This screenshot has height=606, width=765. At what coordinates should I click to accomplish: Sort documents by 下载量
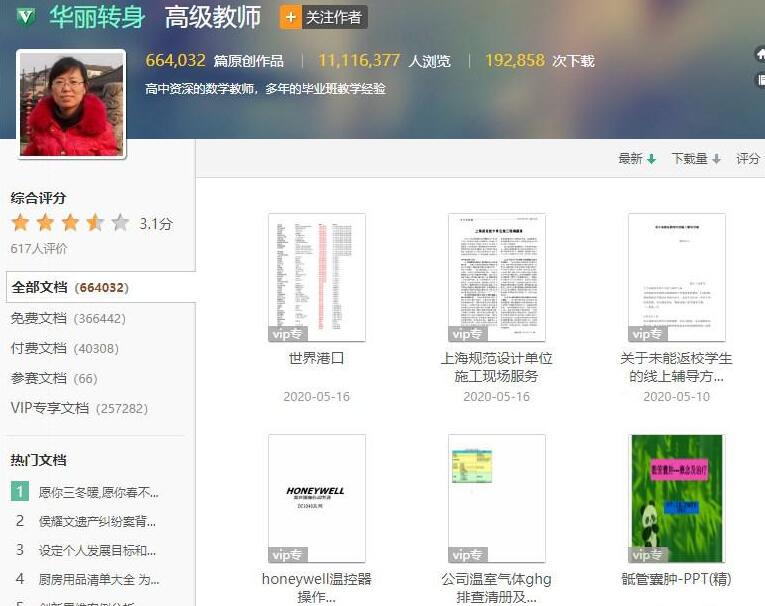689,159
